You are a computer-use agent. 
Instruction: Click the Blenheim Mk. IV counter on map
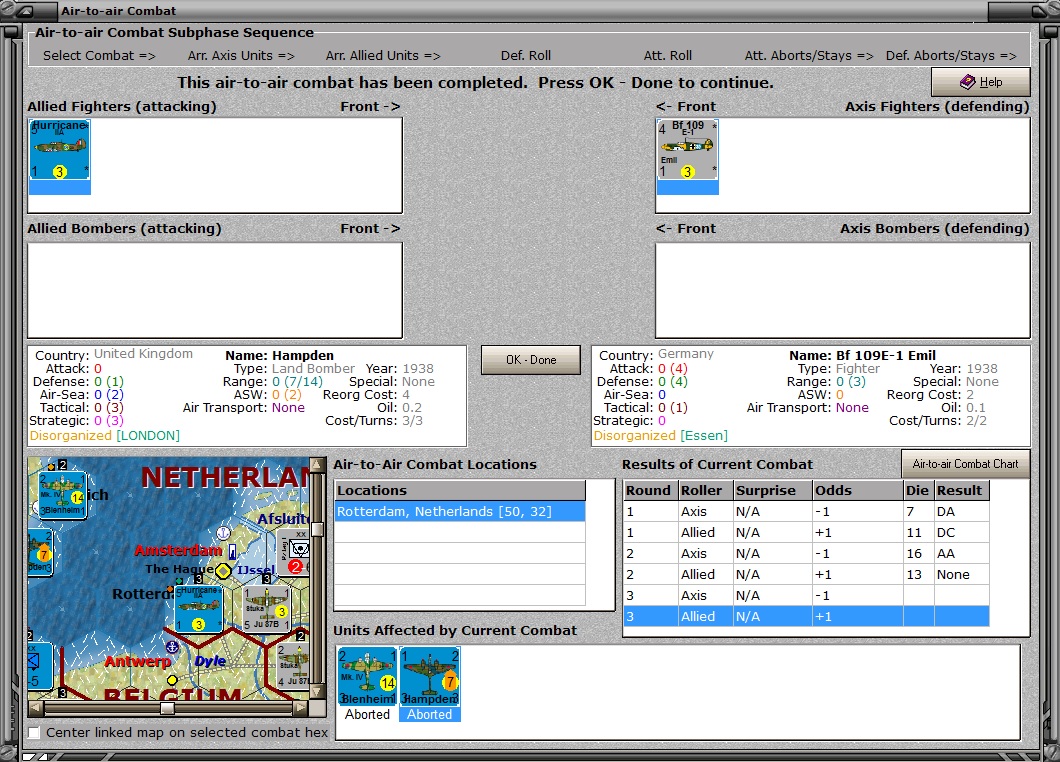[62, 494]
